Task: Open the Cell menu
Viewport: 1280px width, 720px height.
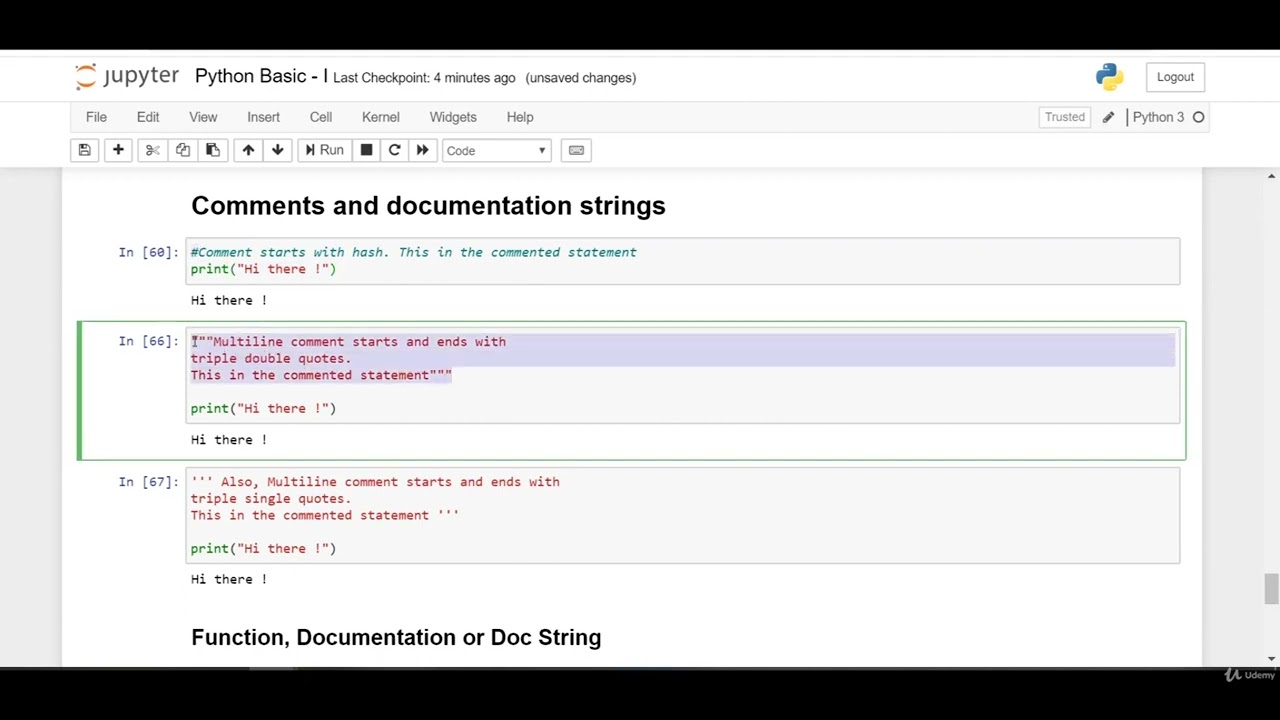Action: 321,117
